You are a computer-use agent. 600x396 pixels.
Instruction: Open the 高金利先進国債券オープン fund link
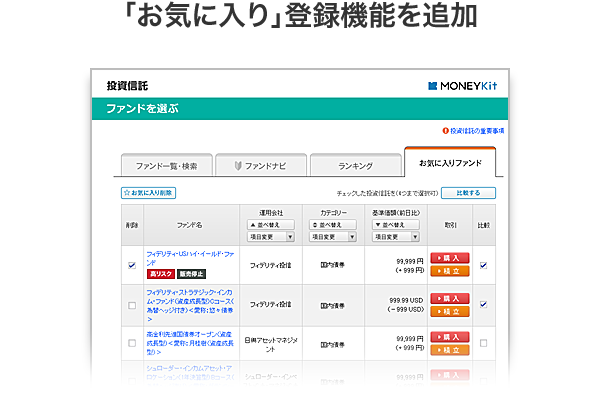point(190,343)
